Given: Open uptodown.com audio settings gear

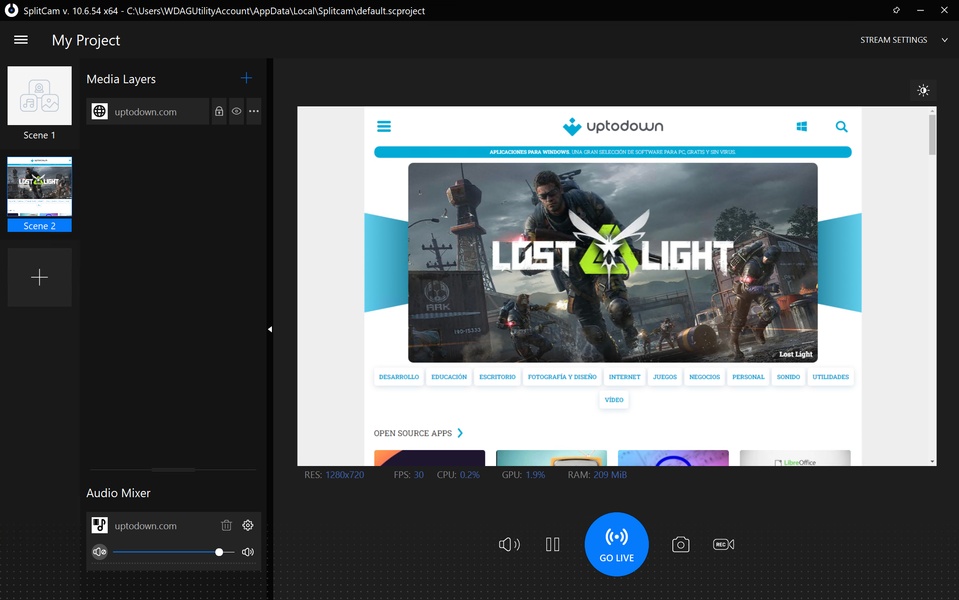Looking at the screenshot, I should (248, 526).
